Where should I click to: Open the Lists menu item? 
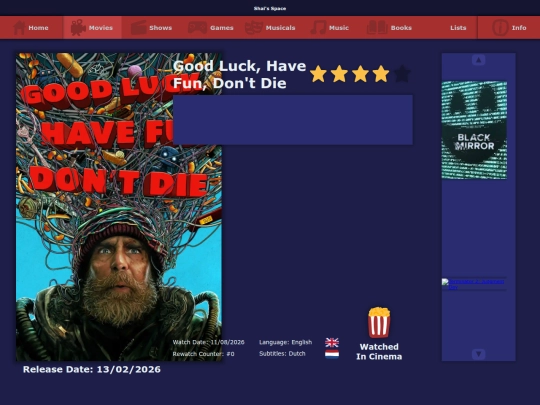point(458,28)
